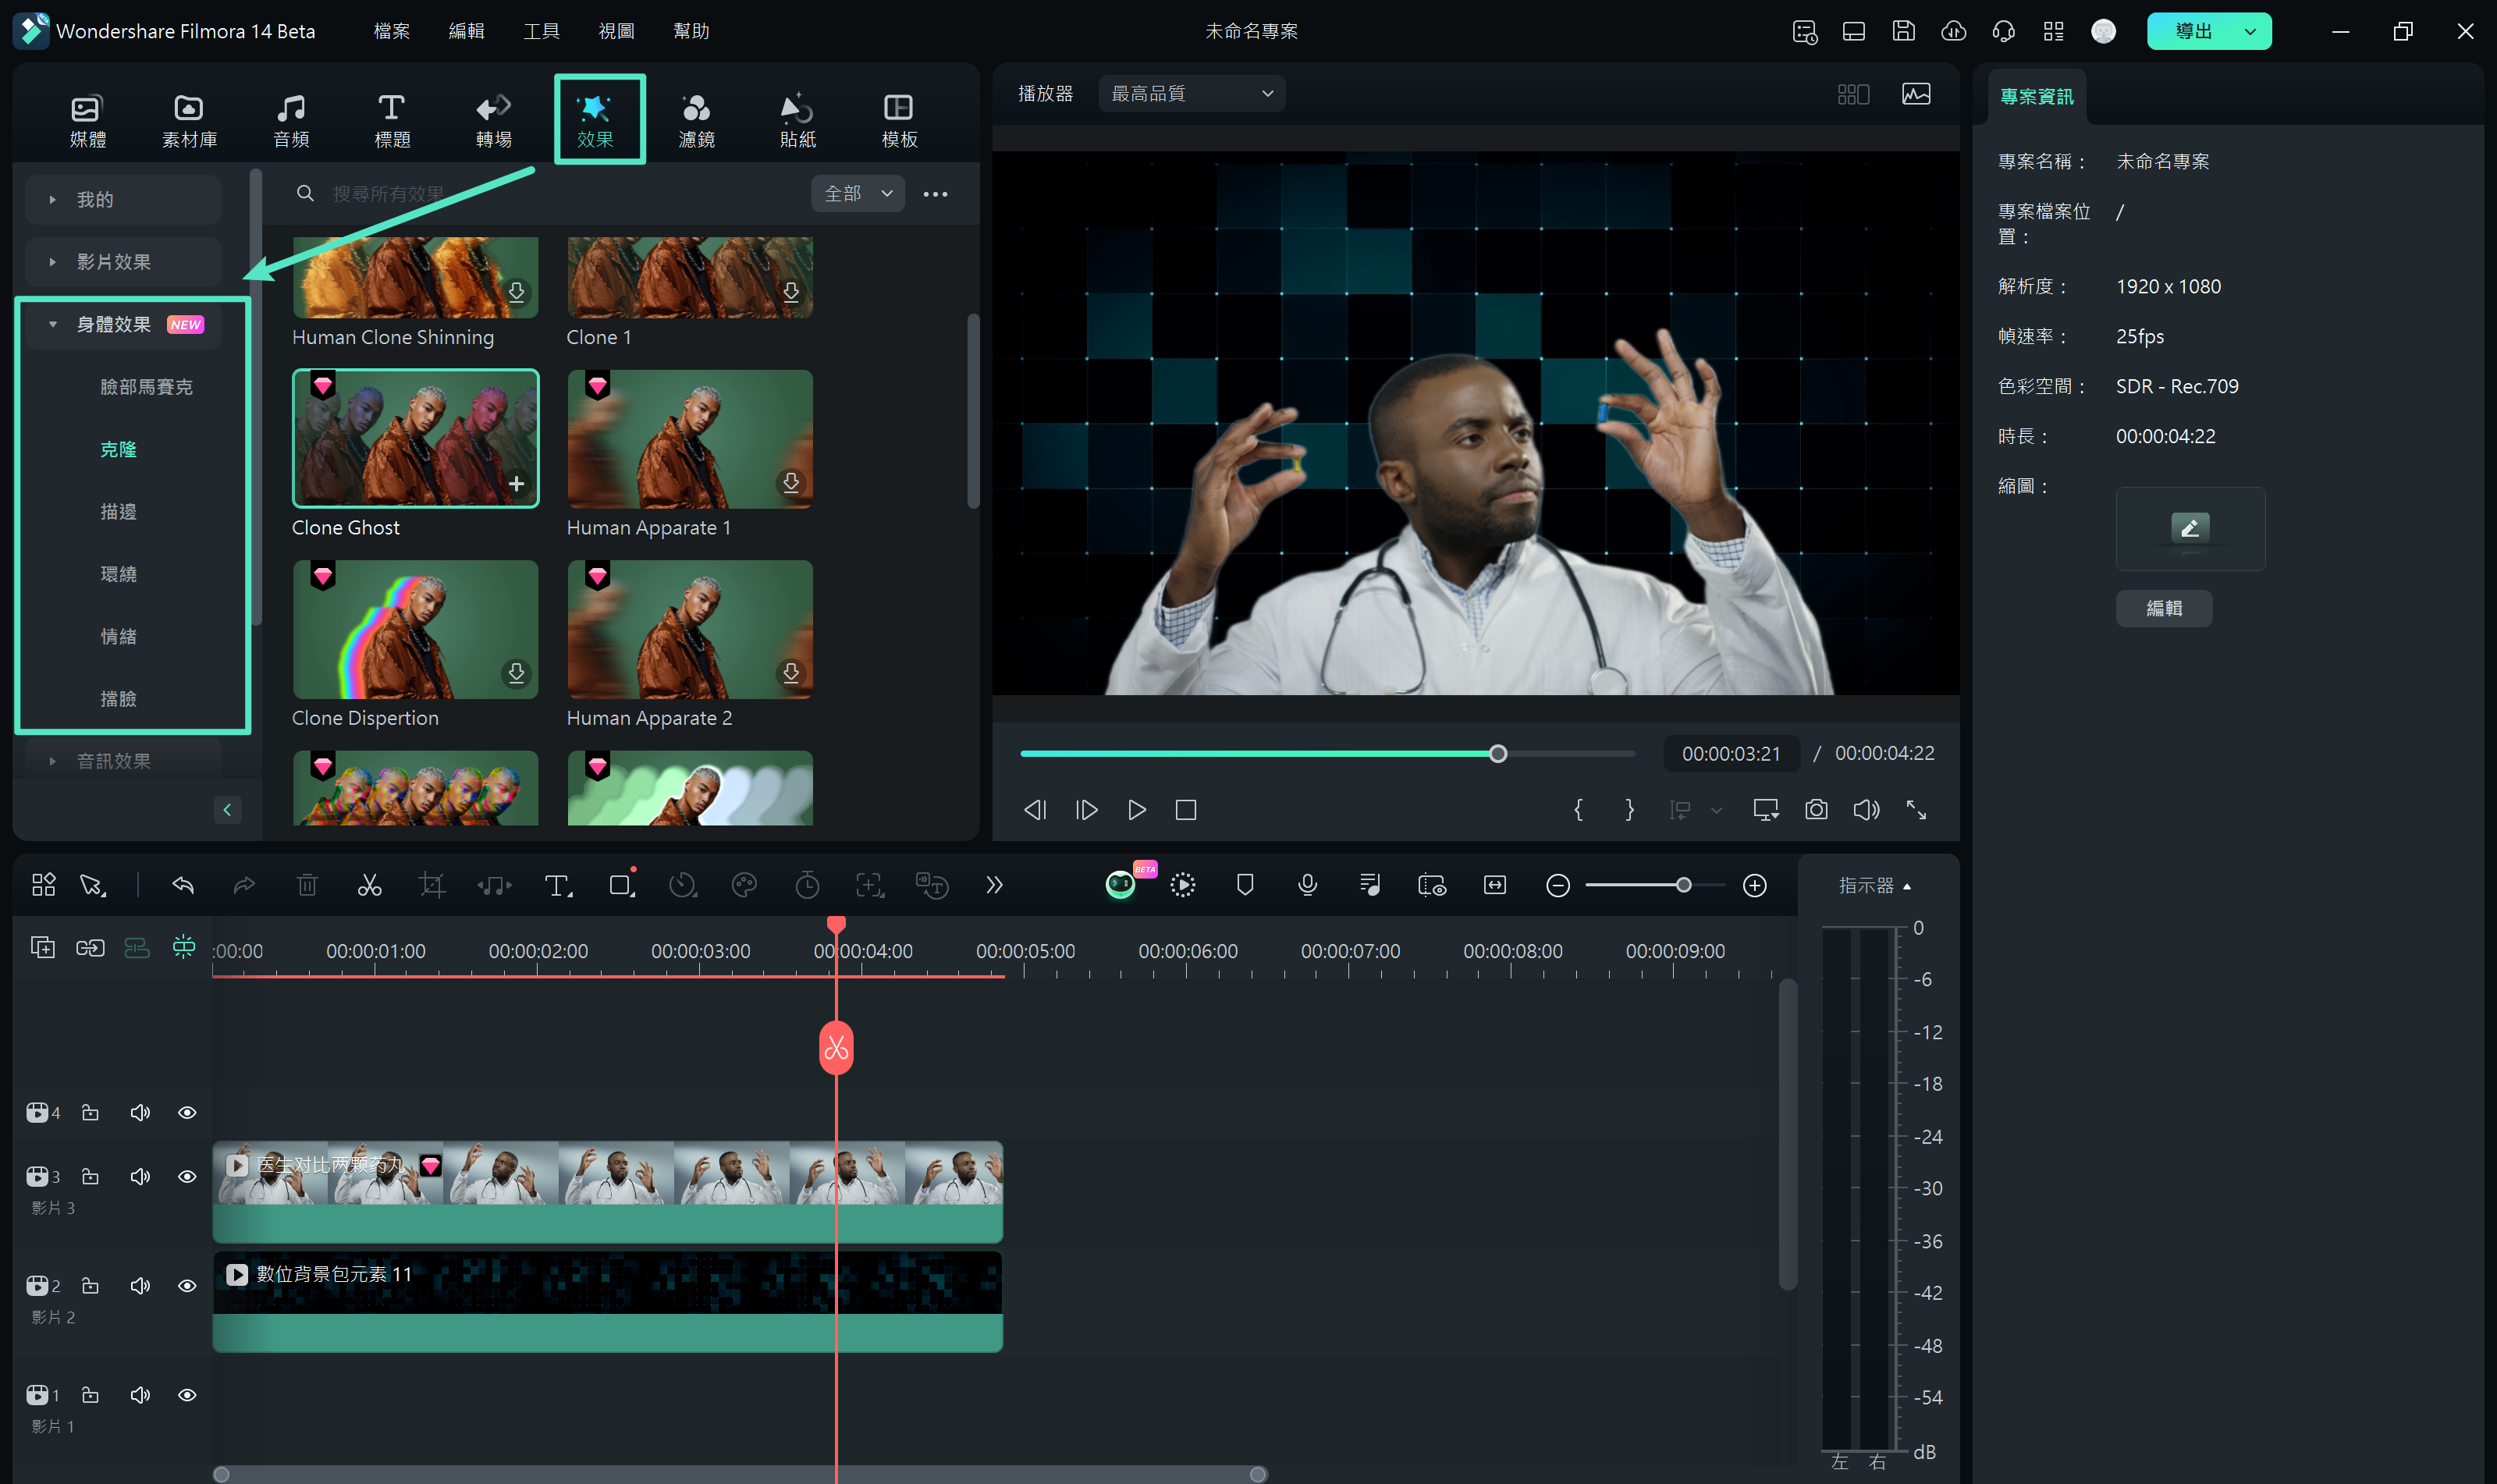This screenshot has height=1484, width=2497.
Task: Click the 濾鏡 (Filter) panel icon
Action: 698,119
